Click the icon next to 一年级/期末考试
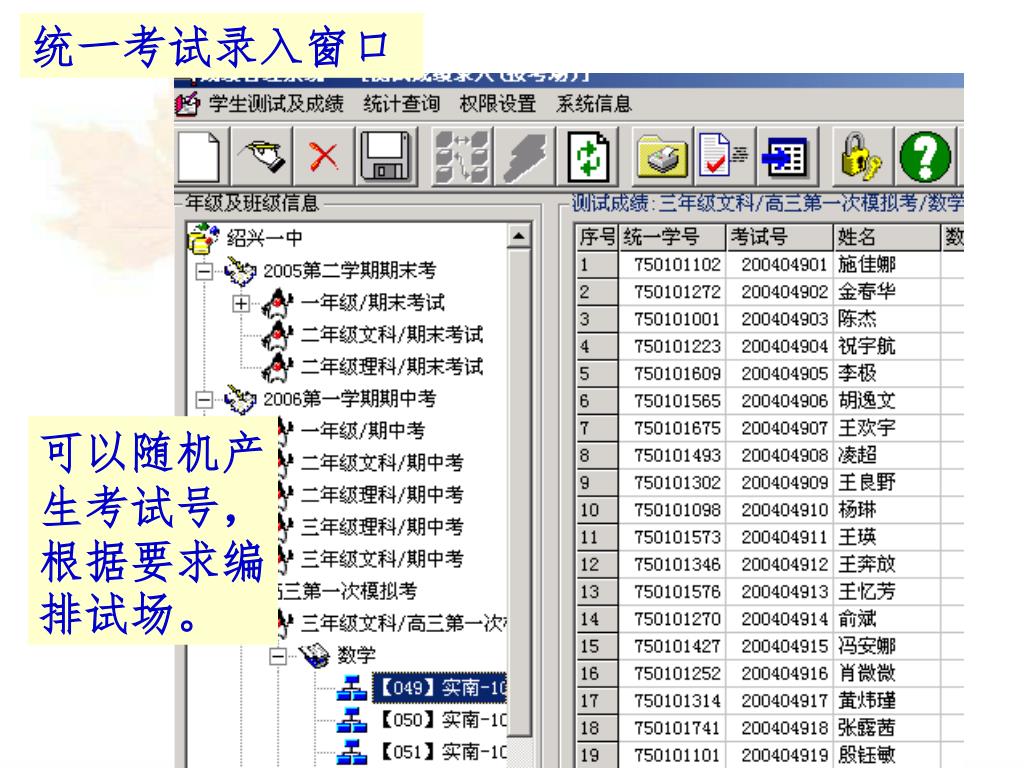Screen dimensions: 1024x768 click(277, 302)
